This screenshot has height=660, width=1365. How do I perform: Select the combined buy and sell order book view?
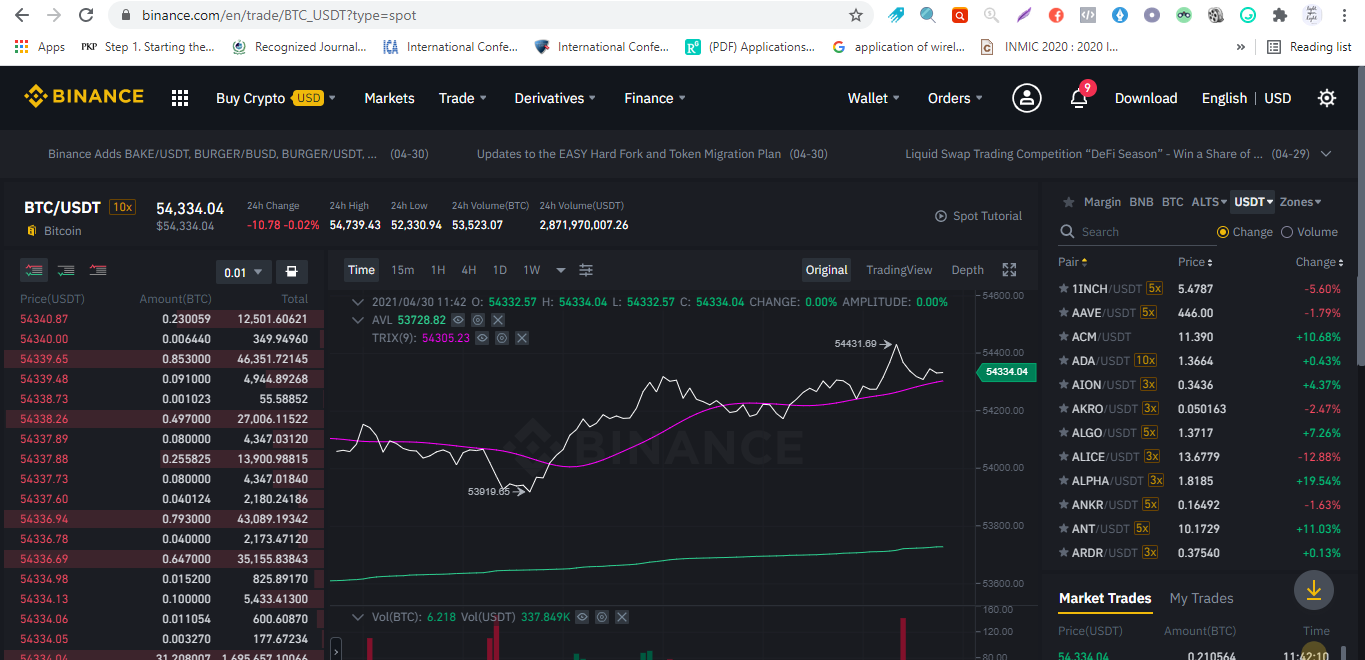[35, 271]
